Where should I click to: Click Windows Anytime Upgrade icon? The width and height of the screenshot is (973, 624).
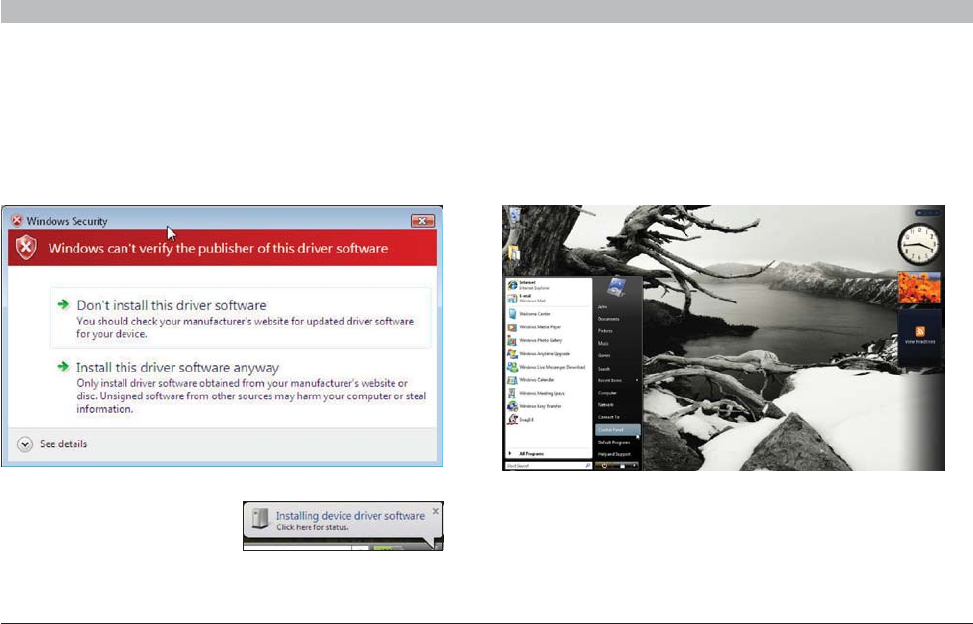[513, 354]
